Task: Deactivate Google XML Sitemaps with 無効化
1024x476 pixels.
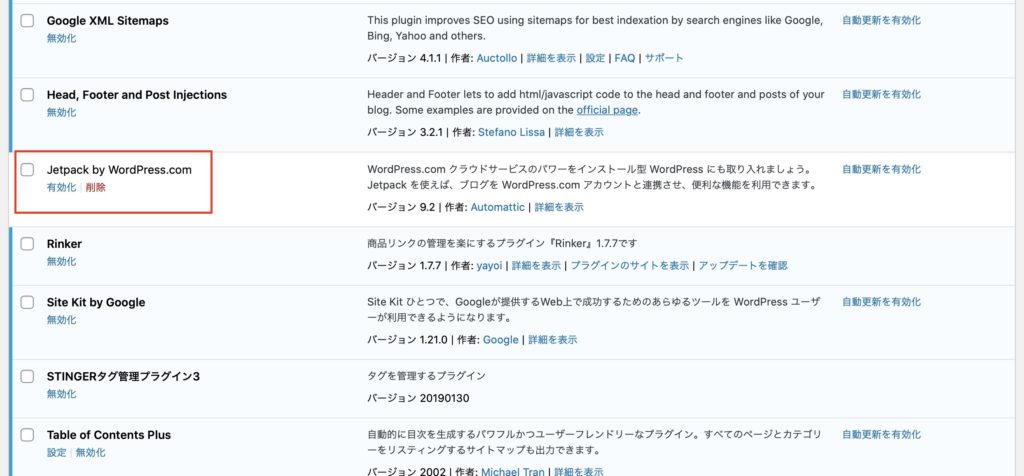Action: (61, 38)
